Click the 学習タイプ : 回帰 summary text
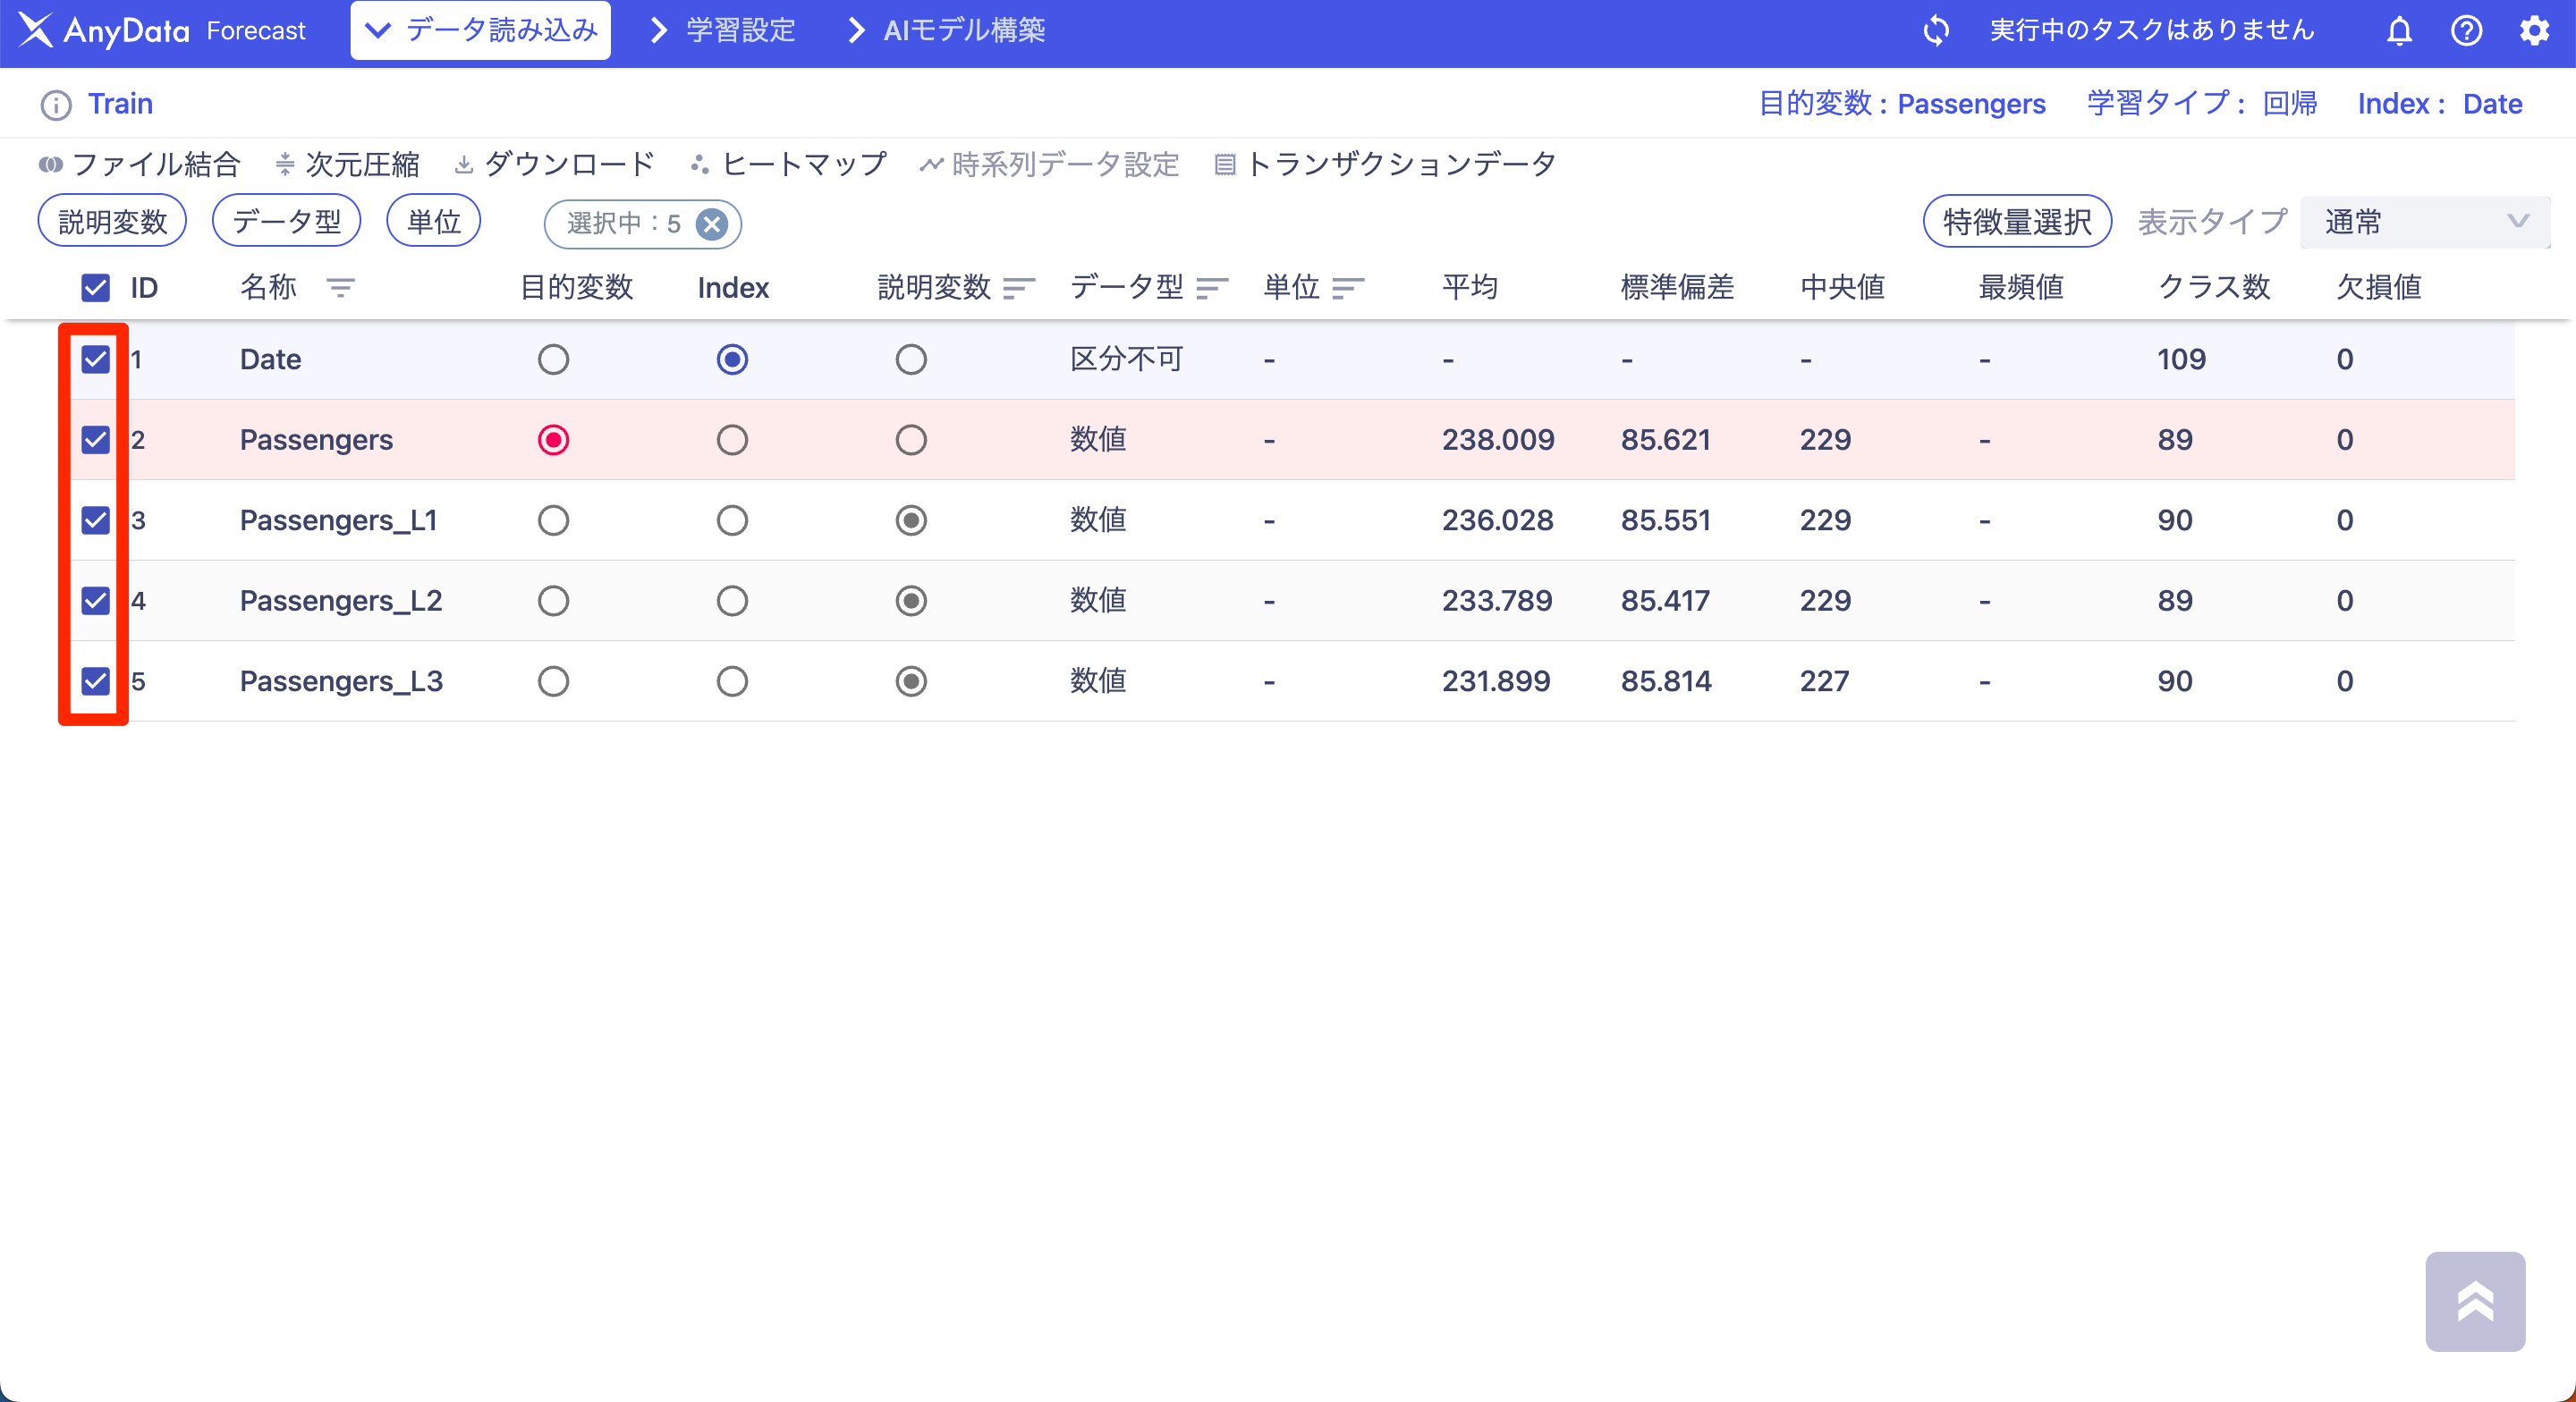 (2202, 104)
